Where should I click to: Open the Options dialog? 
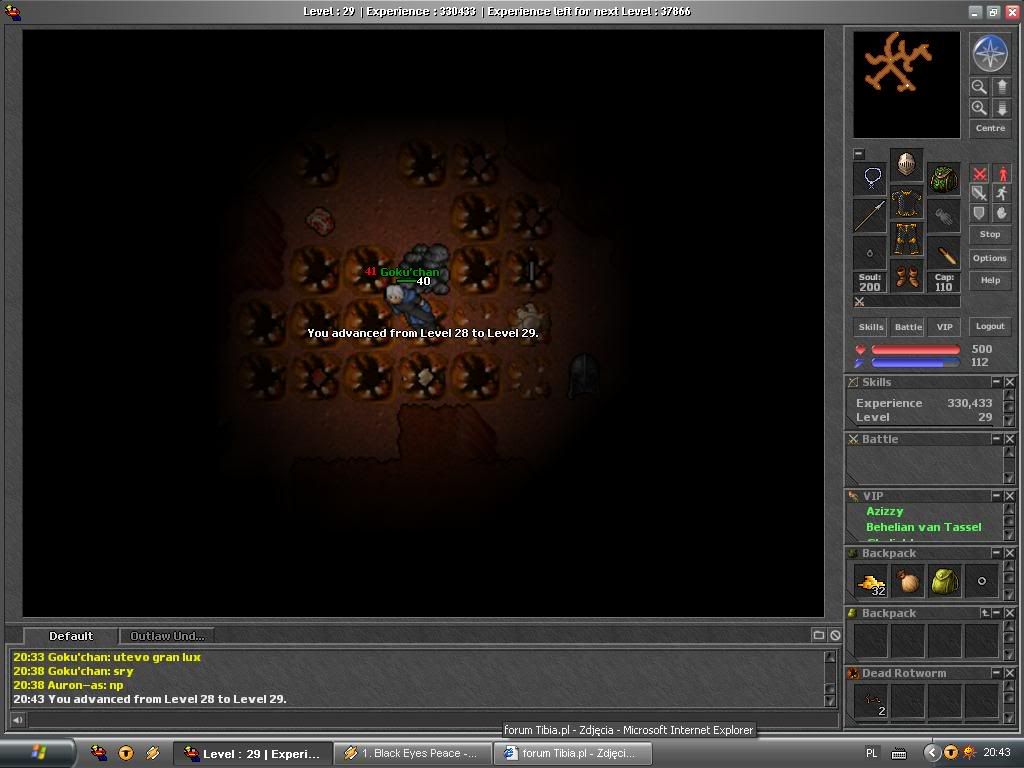point(989,258)
